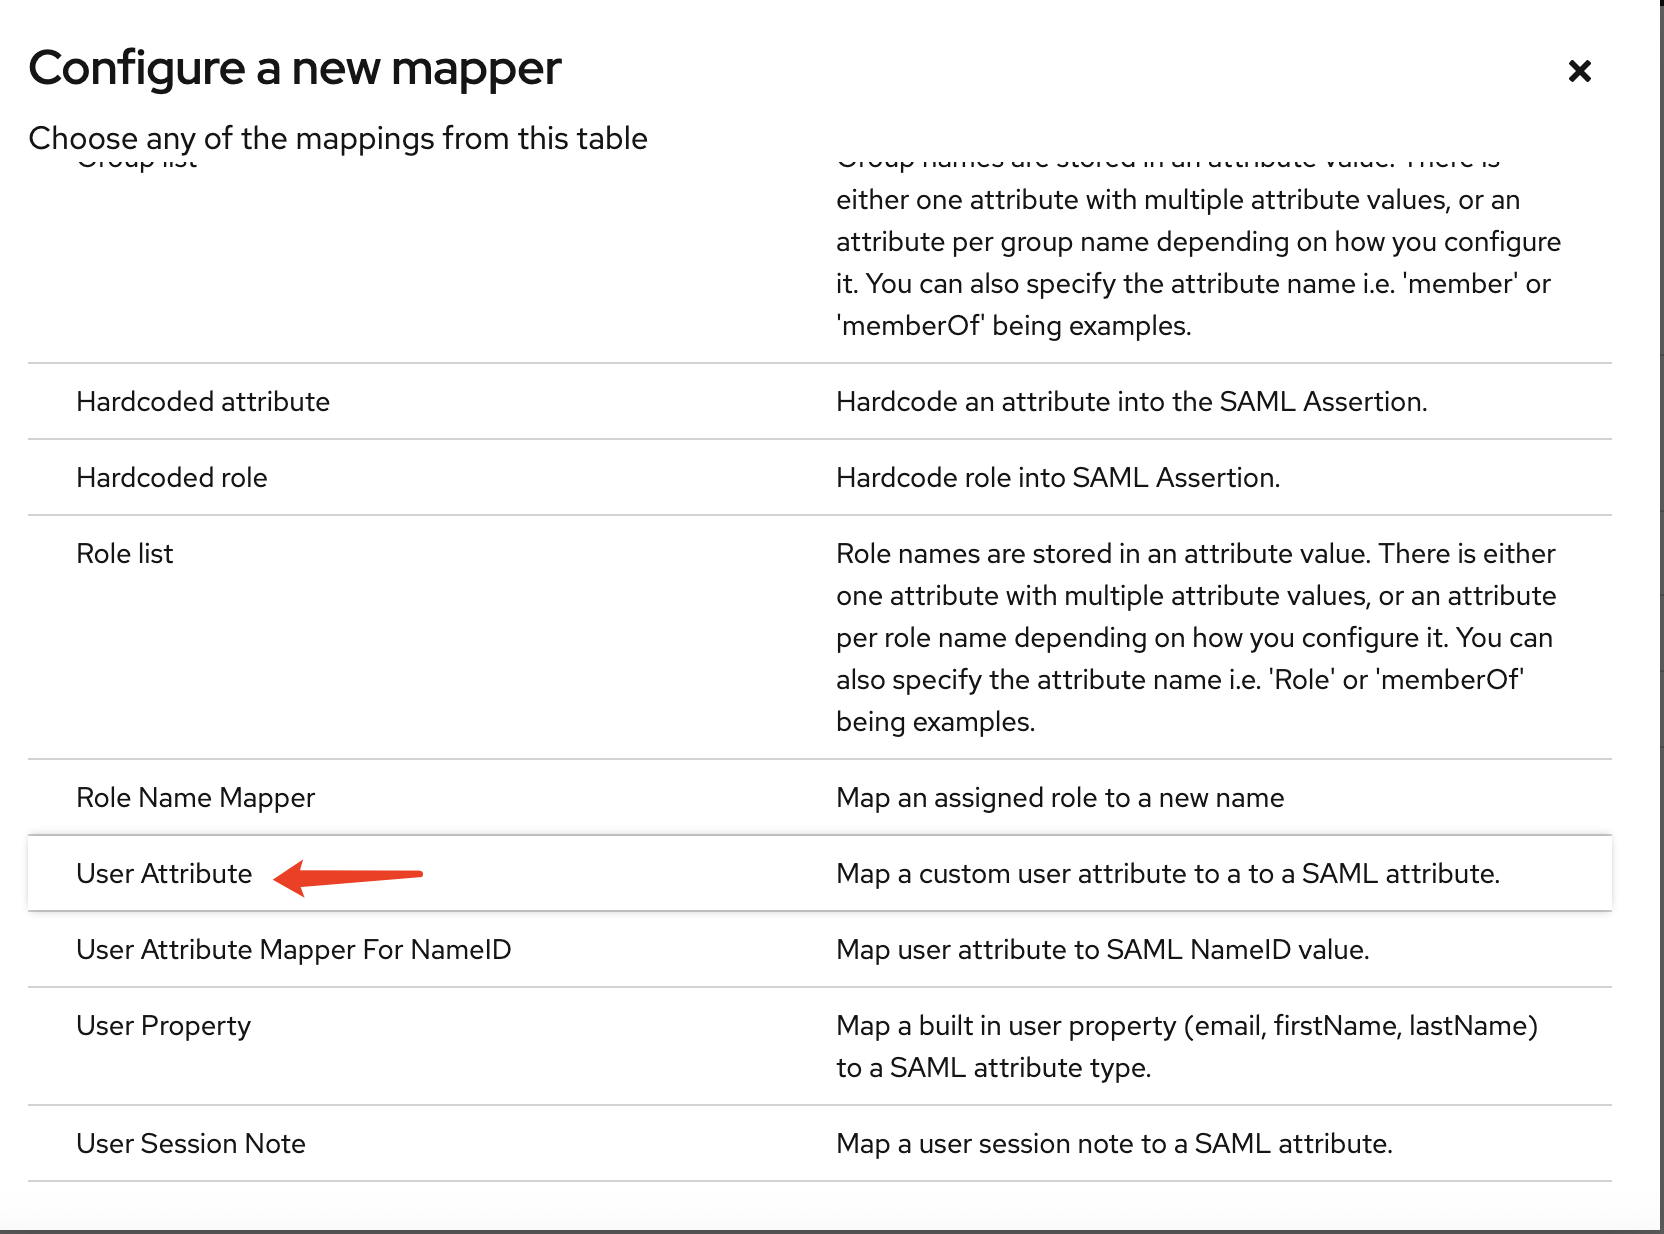Click 'Map a built in user property' description

pyautogui.click(x=1186, y=1046)
